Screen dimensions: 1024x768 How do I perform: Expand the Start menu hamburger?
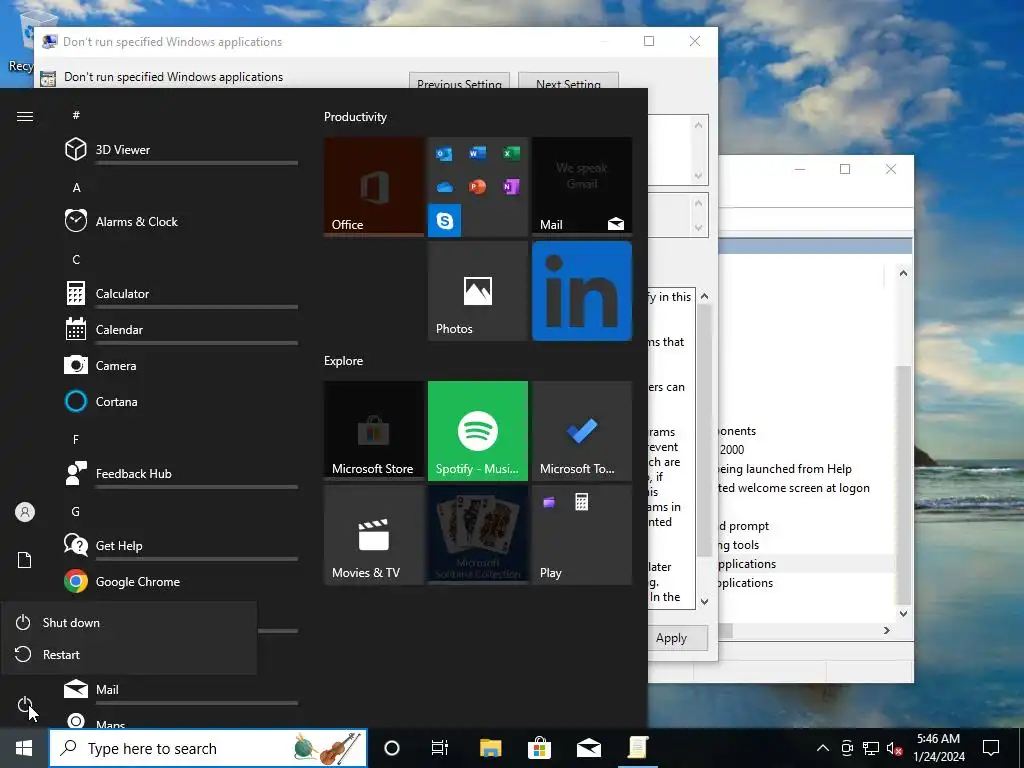click(25, 116)
